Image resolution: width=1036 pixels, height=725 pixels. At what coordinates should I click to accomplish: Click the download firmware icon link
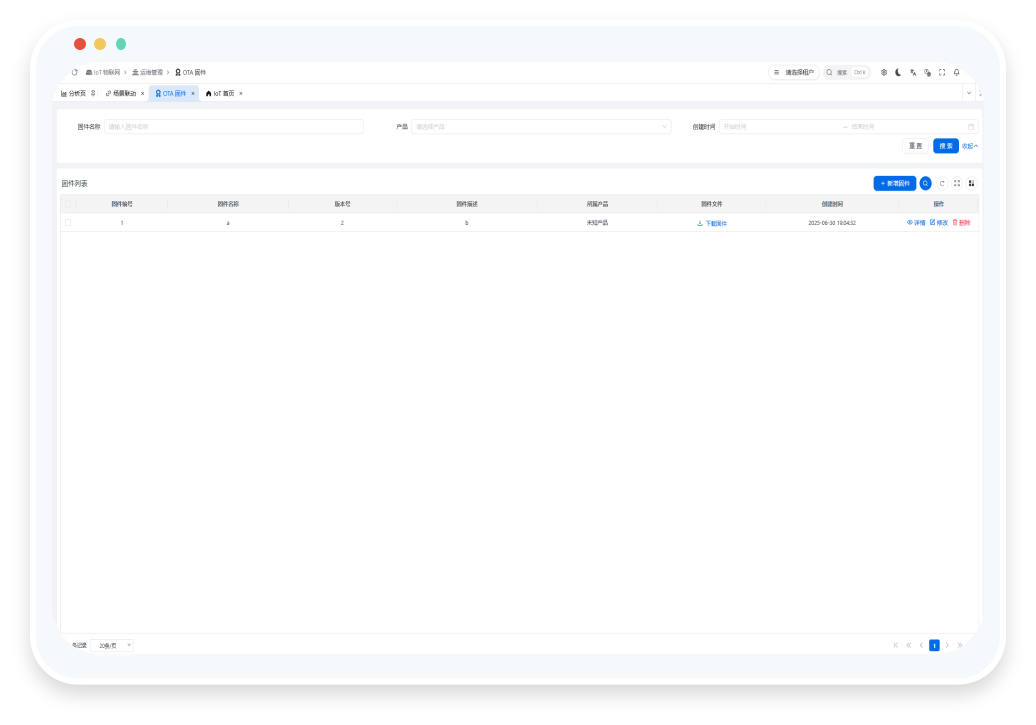[711, 223]
